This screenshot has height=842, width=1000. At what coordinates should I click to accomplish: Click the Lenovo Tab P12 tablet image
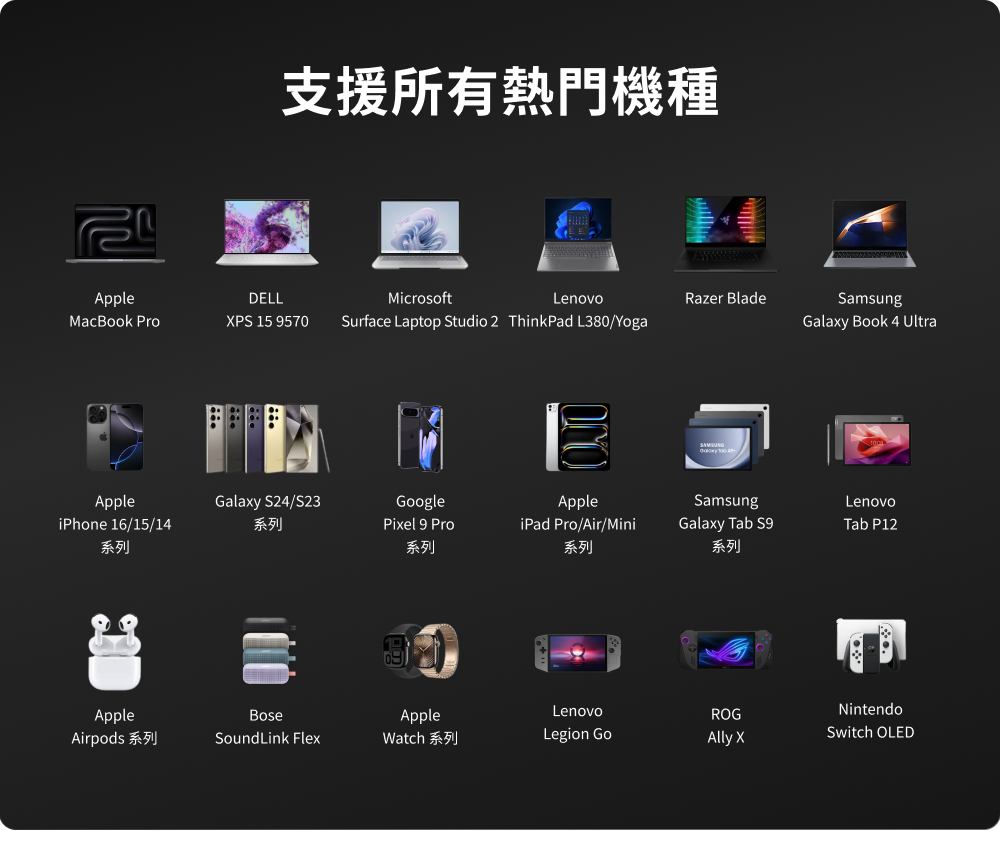pos(870,440)
